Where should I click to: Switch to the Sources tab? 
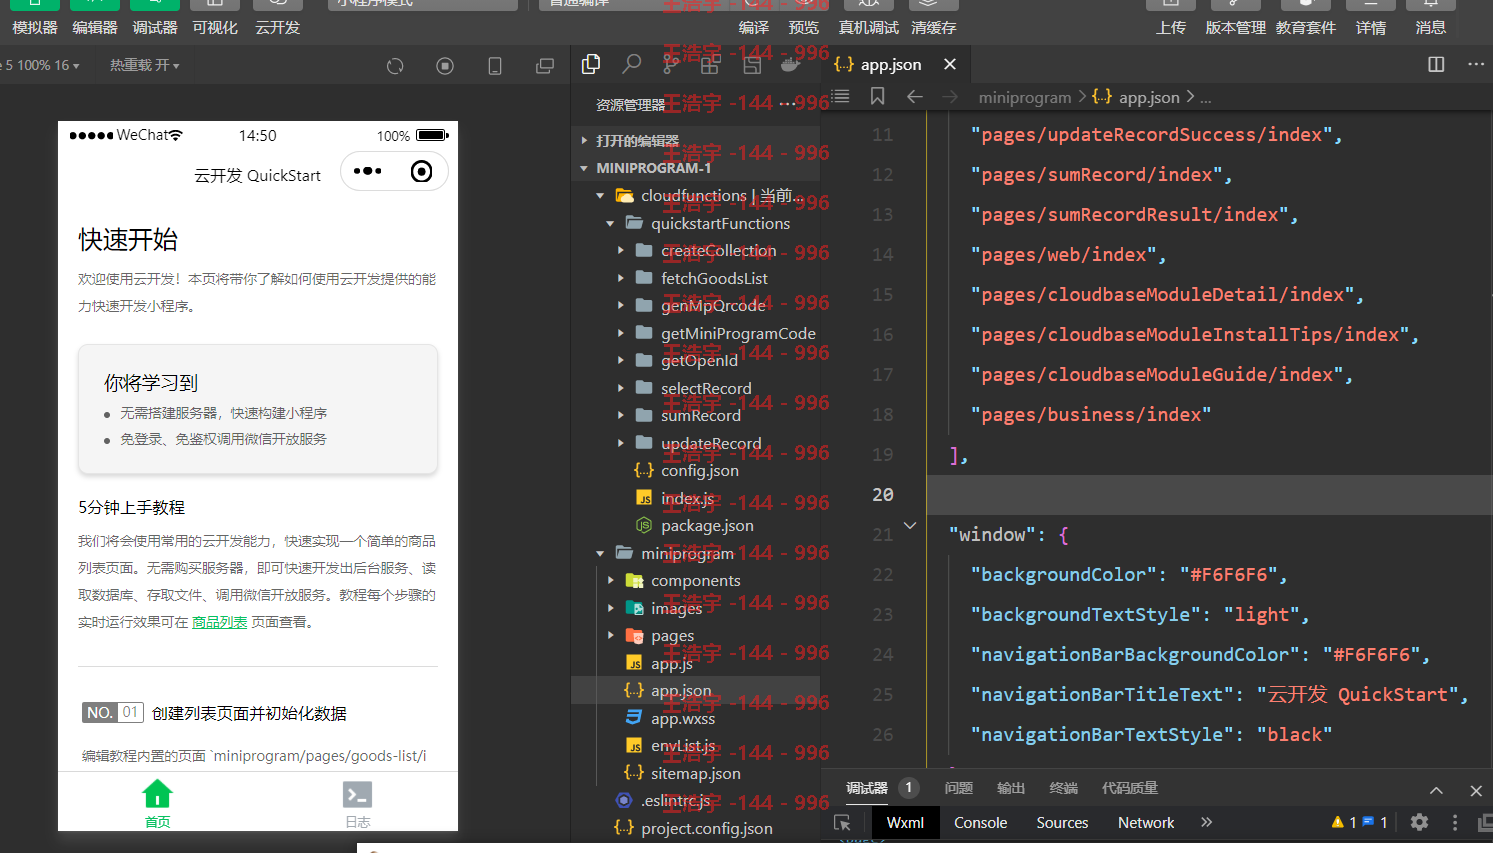point(1062,822)
